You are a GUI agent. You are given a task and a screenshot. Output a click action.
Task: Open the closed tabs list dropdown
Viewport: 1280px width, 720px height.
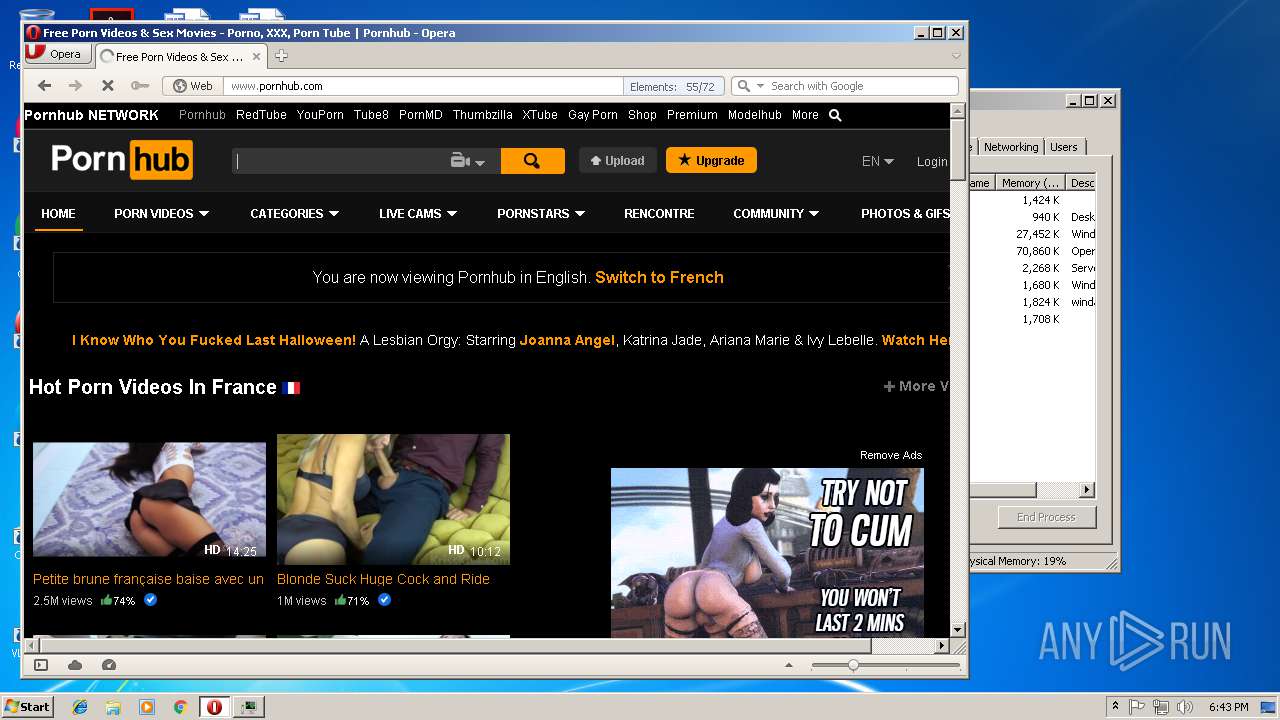click(x=955, y=56)
